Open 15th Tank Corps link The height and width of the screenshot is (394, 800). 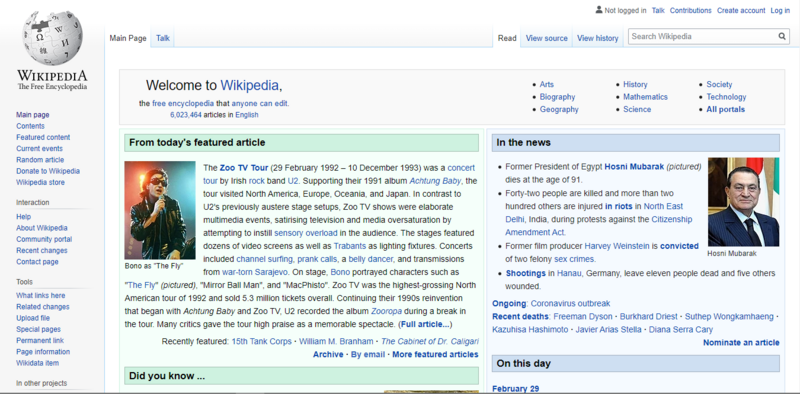tap(262, 341)
